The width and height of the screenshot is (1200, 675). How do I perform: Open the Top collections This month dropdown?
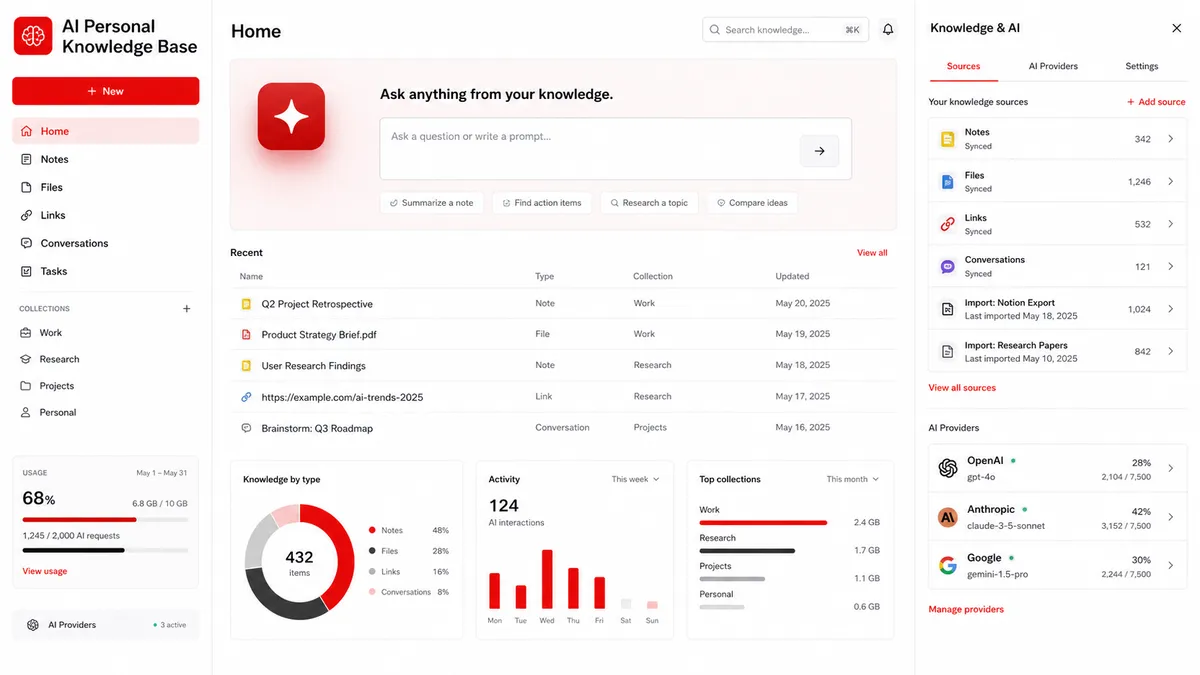(x=853, y=479)
